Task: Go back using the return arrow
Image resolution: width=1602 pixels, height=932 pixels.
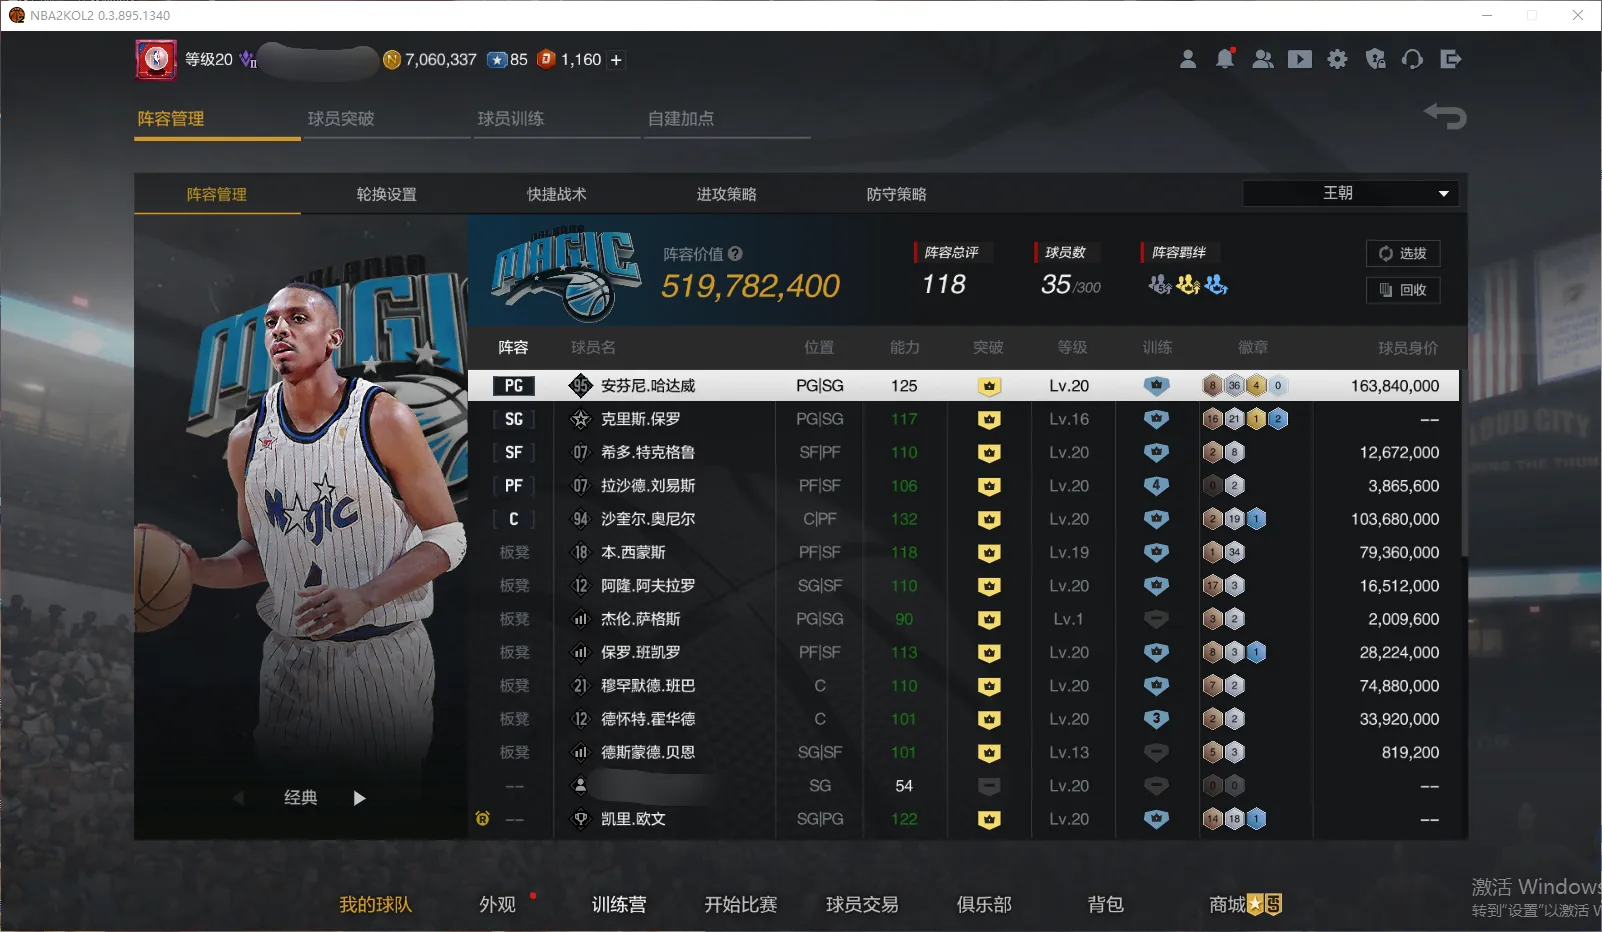Action: tap(1445, 116)
